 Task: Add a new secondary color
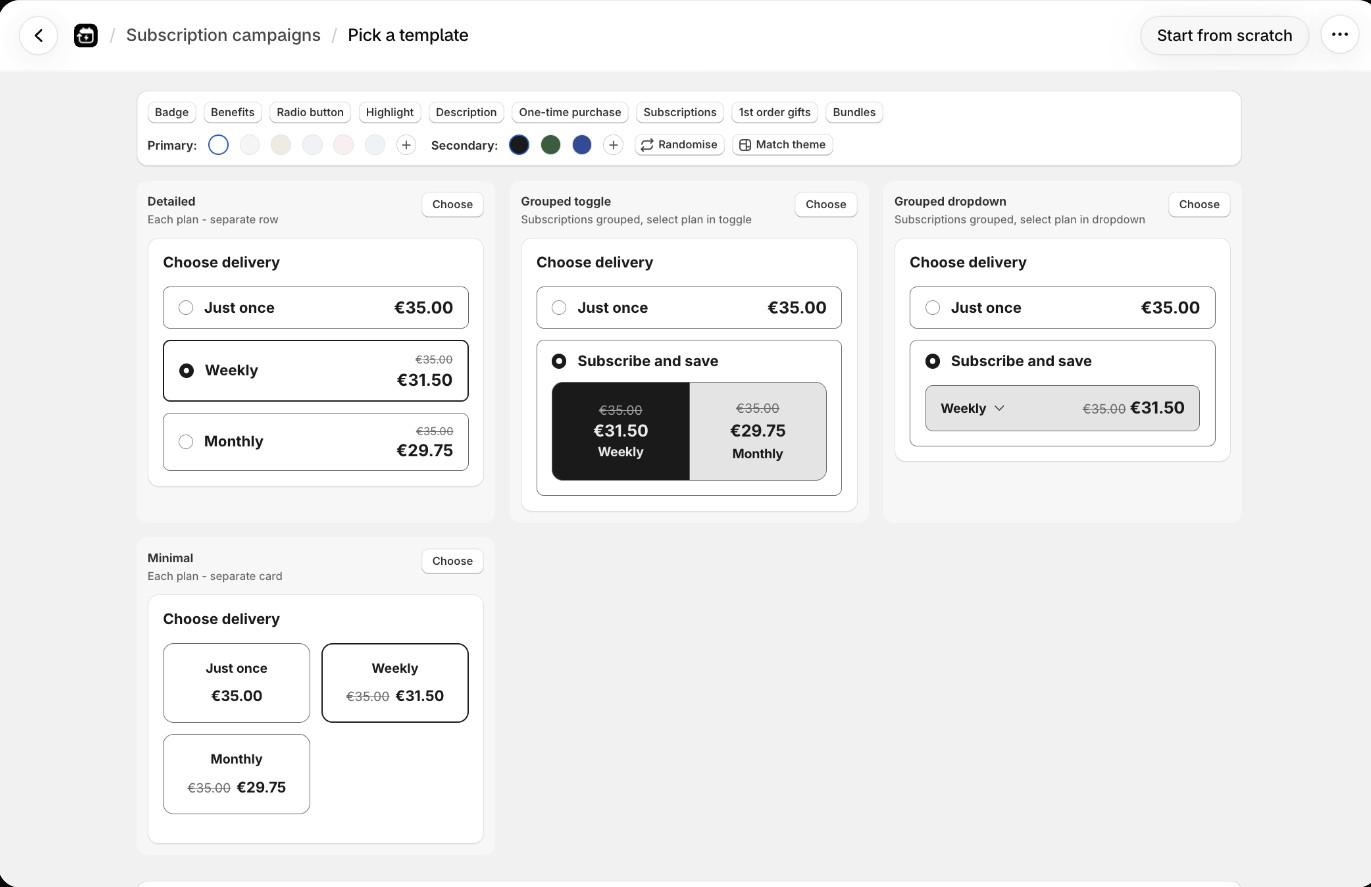(x=613, y=145)
